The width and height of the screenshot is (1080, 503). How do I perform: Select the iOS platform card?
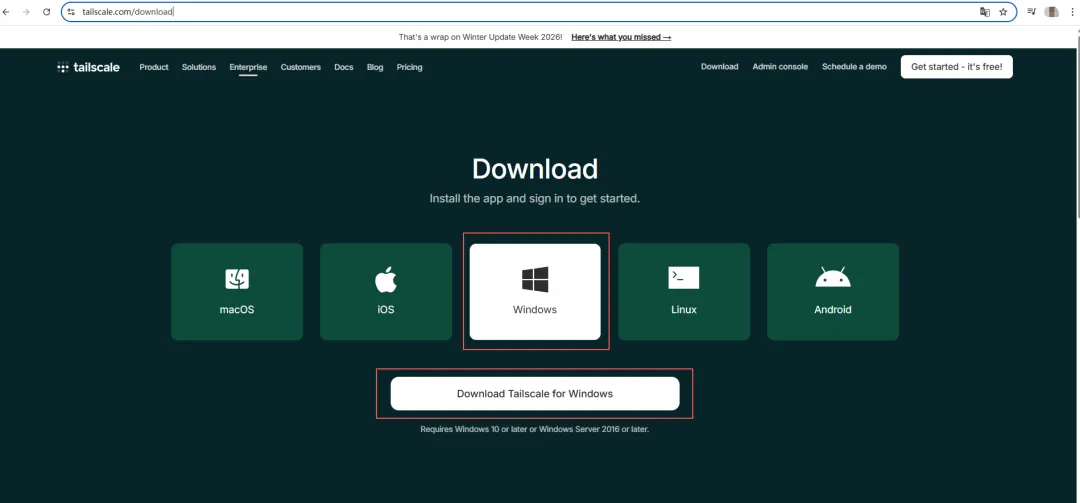click(x=386, y=291)
